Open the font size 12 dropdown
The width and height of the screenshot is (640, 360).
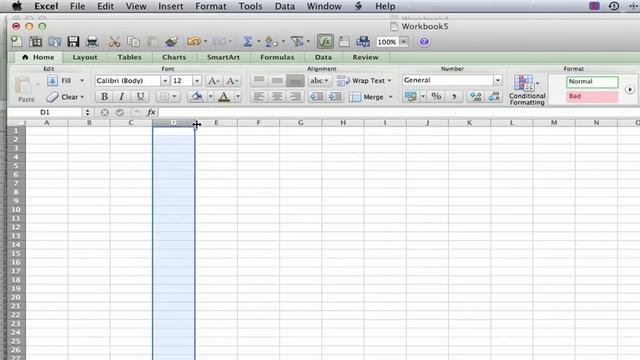pos(197,81)
